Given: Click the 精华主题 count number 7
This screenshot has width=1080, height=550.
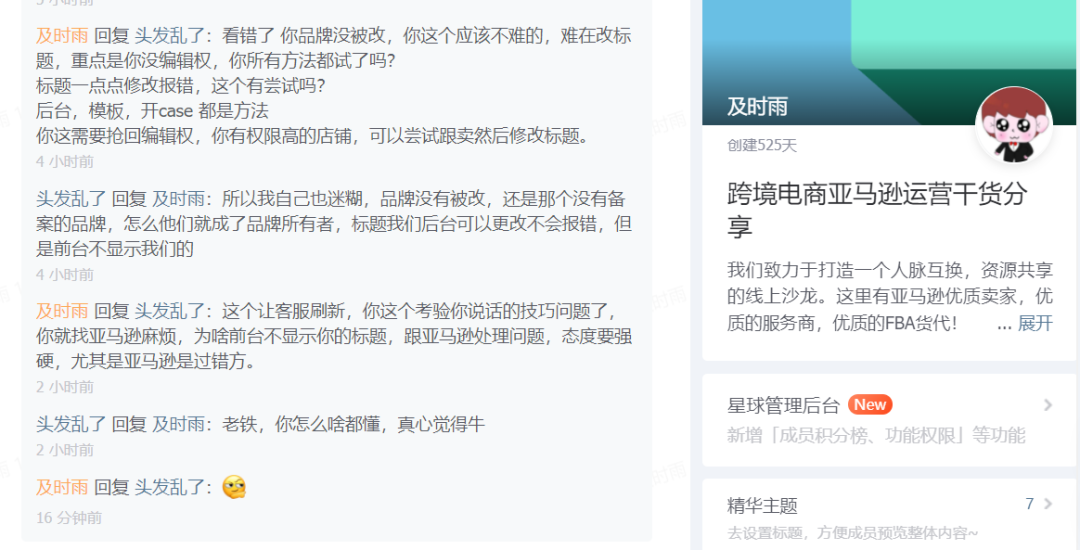Looking at the screenshot, I should [x=1030, y=504].
